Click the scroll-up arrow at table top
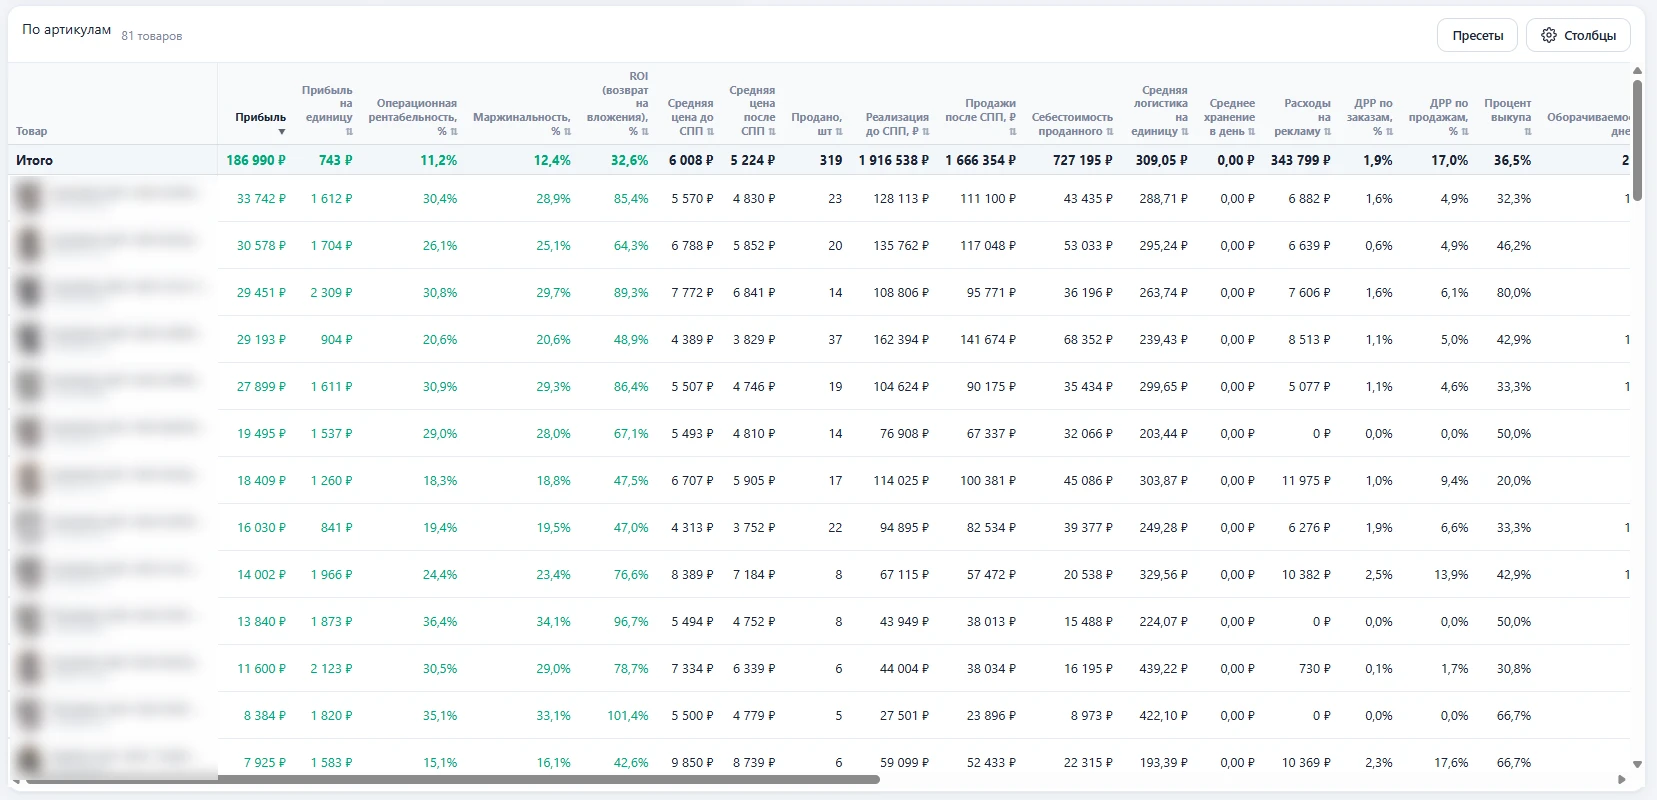Viewport: 1657px width, 800px height. pyautogui.click(x=1637, y=71)
